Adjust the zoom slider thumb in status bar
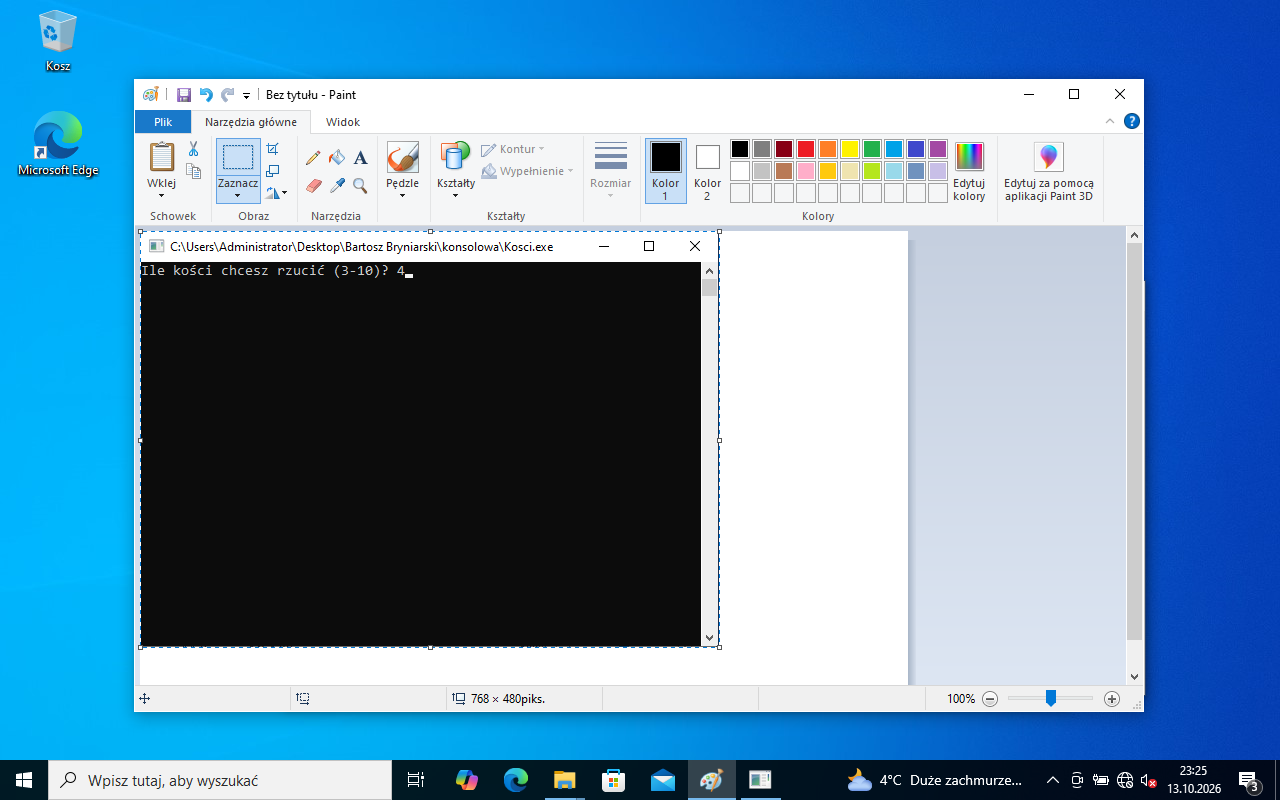The width and height of the screenshot is (1280, 800). point(1051,698)
